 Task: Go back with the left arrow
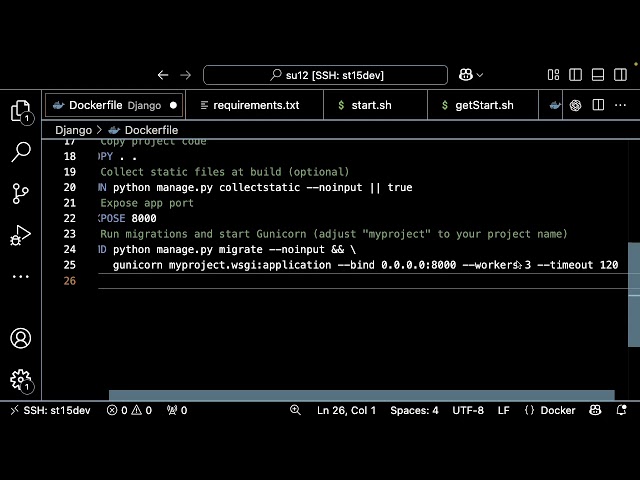163,75
